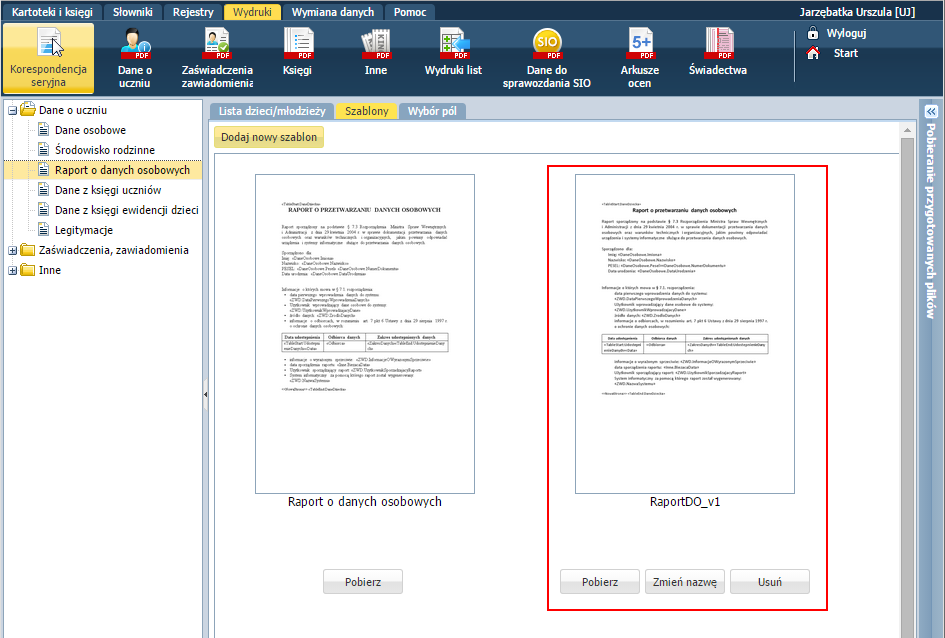945x638 pixels.
Task: Select Dane osobowe tree item
Action: (90, 130)
